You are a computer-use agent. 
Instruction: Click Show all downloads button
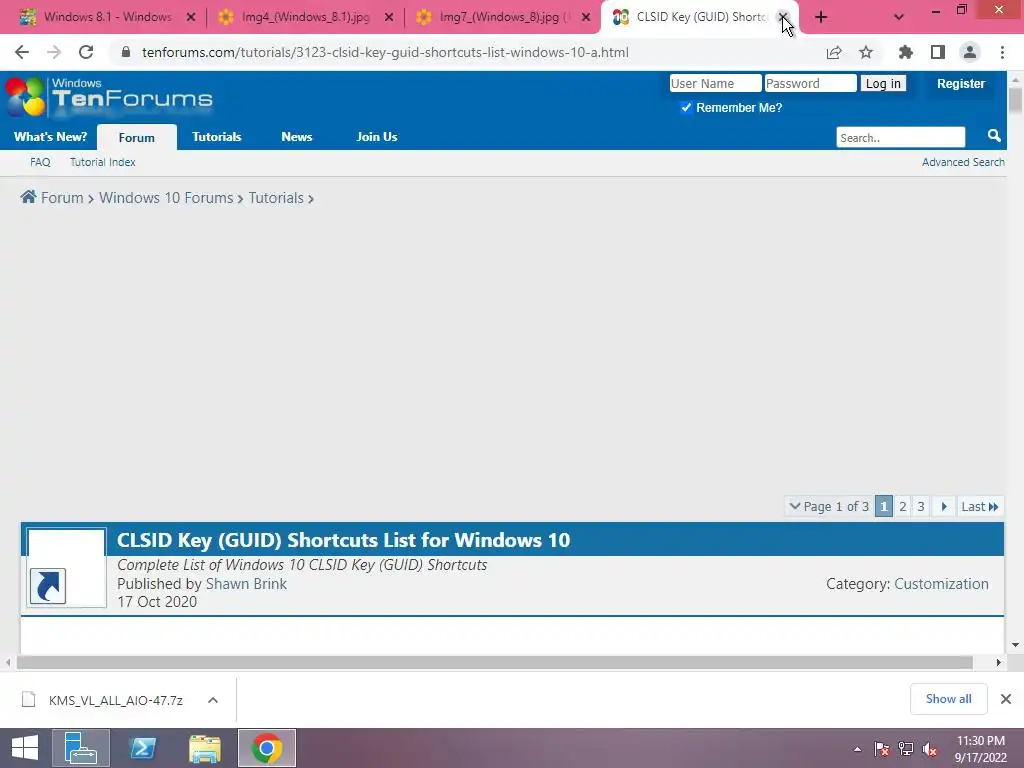pyautogui.click(x=948, y=699)
